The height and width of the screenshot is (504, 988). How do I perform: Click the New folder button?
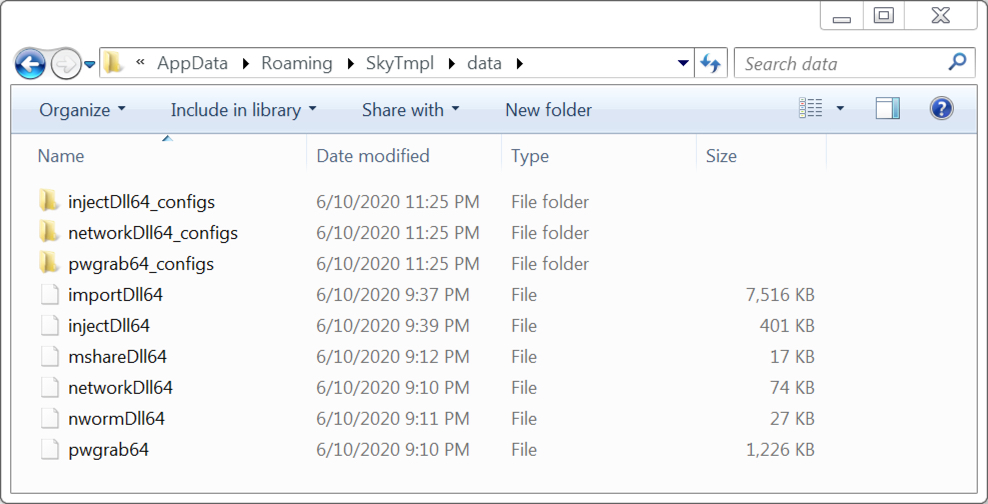[x=548, y=110]
